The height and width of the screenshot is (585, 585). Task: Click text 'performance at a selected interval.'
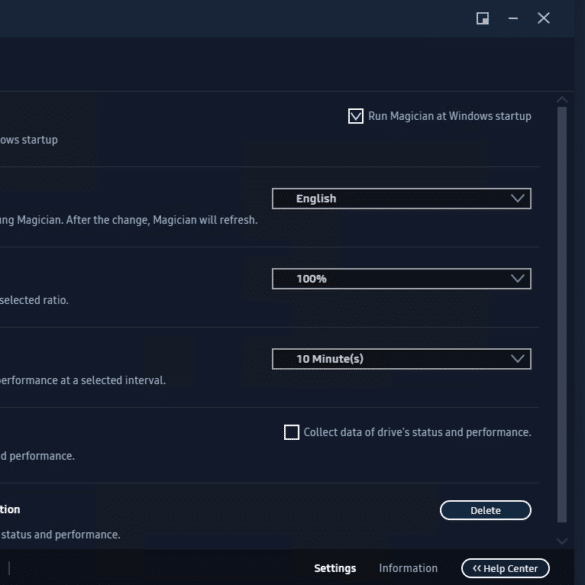pos(82,380)
